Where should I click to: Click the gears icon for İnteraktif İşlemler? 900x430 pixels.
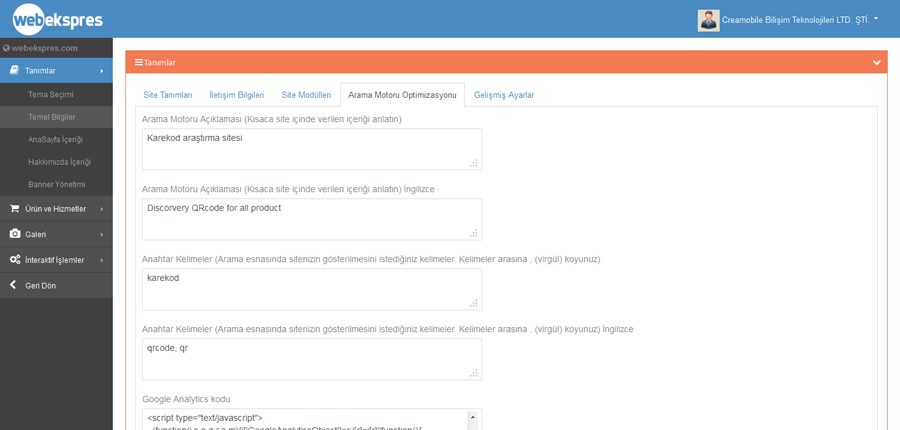click(x=14, y=260)
